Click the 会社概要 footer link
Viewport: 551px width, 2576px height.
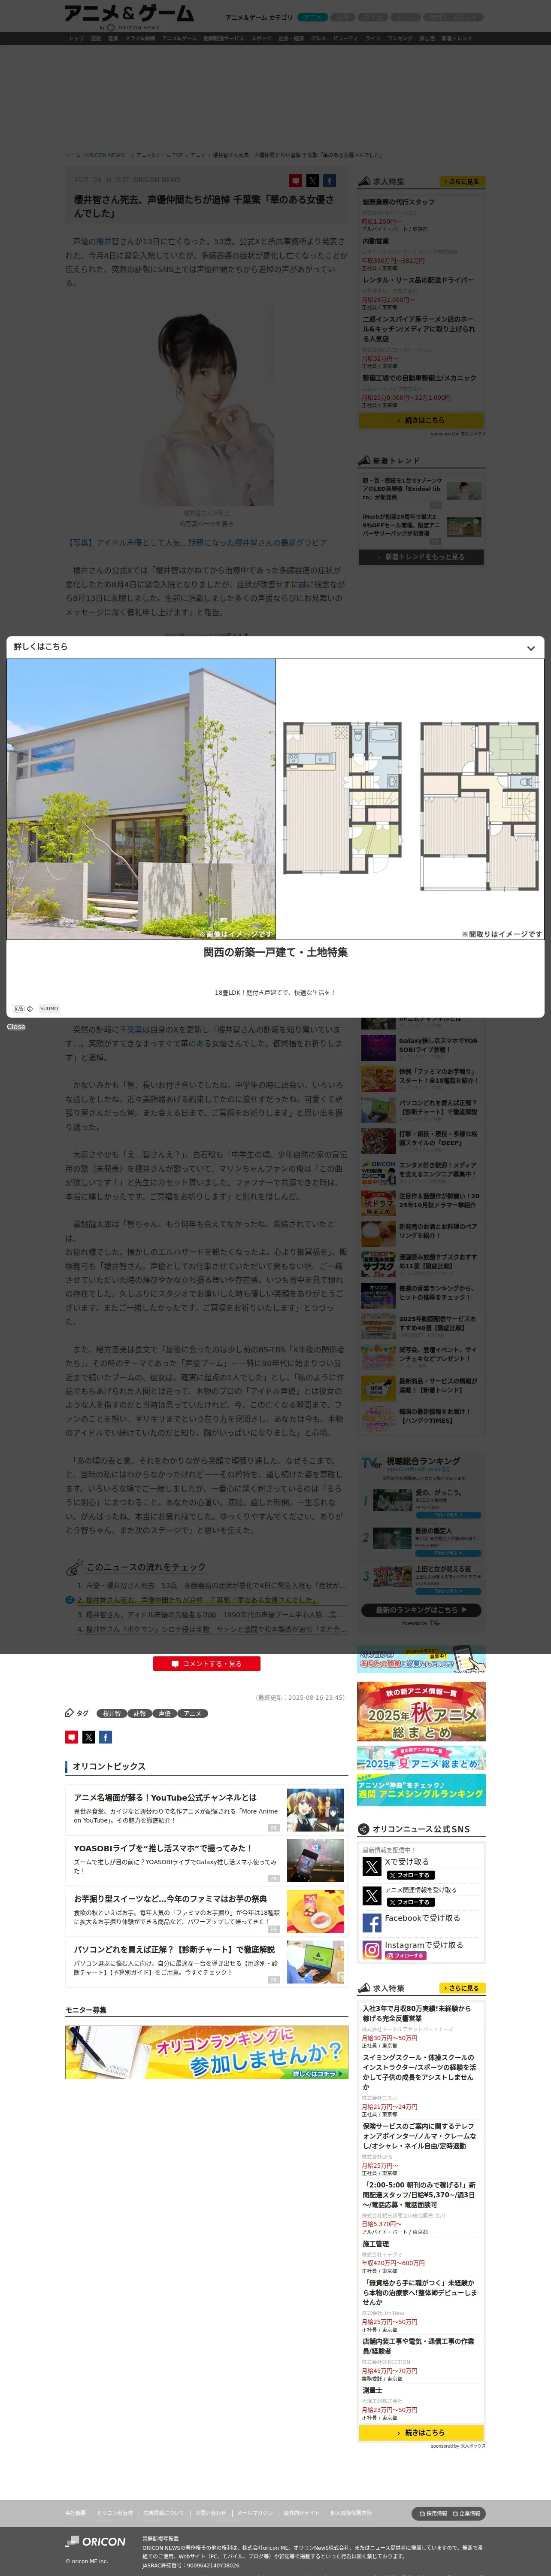(76, 2513)
